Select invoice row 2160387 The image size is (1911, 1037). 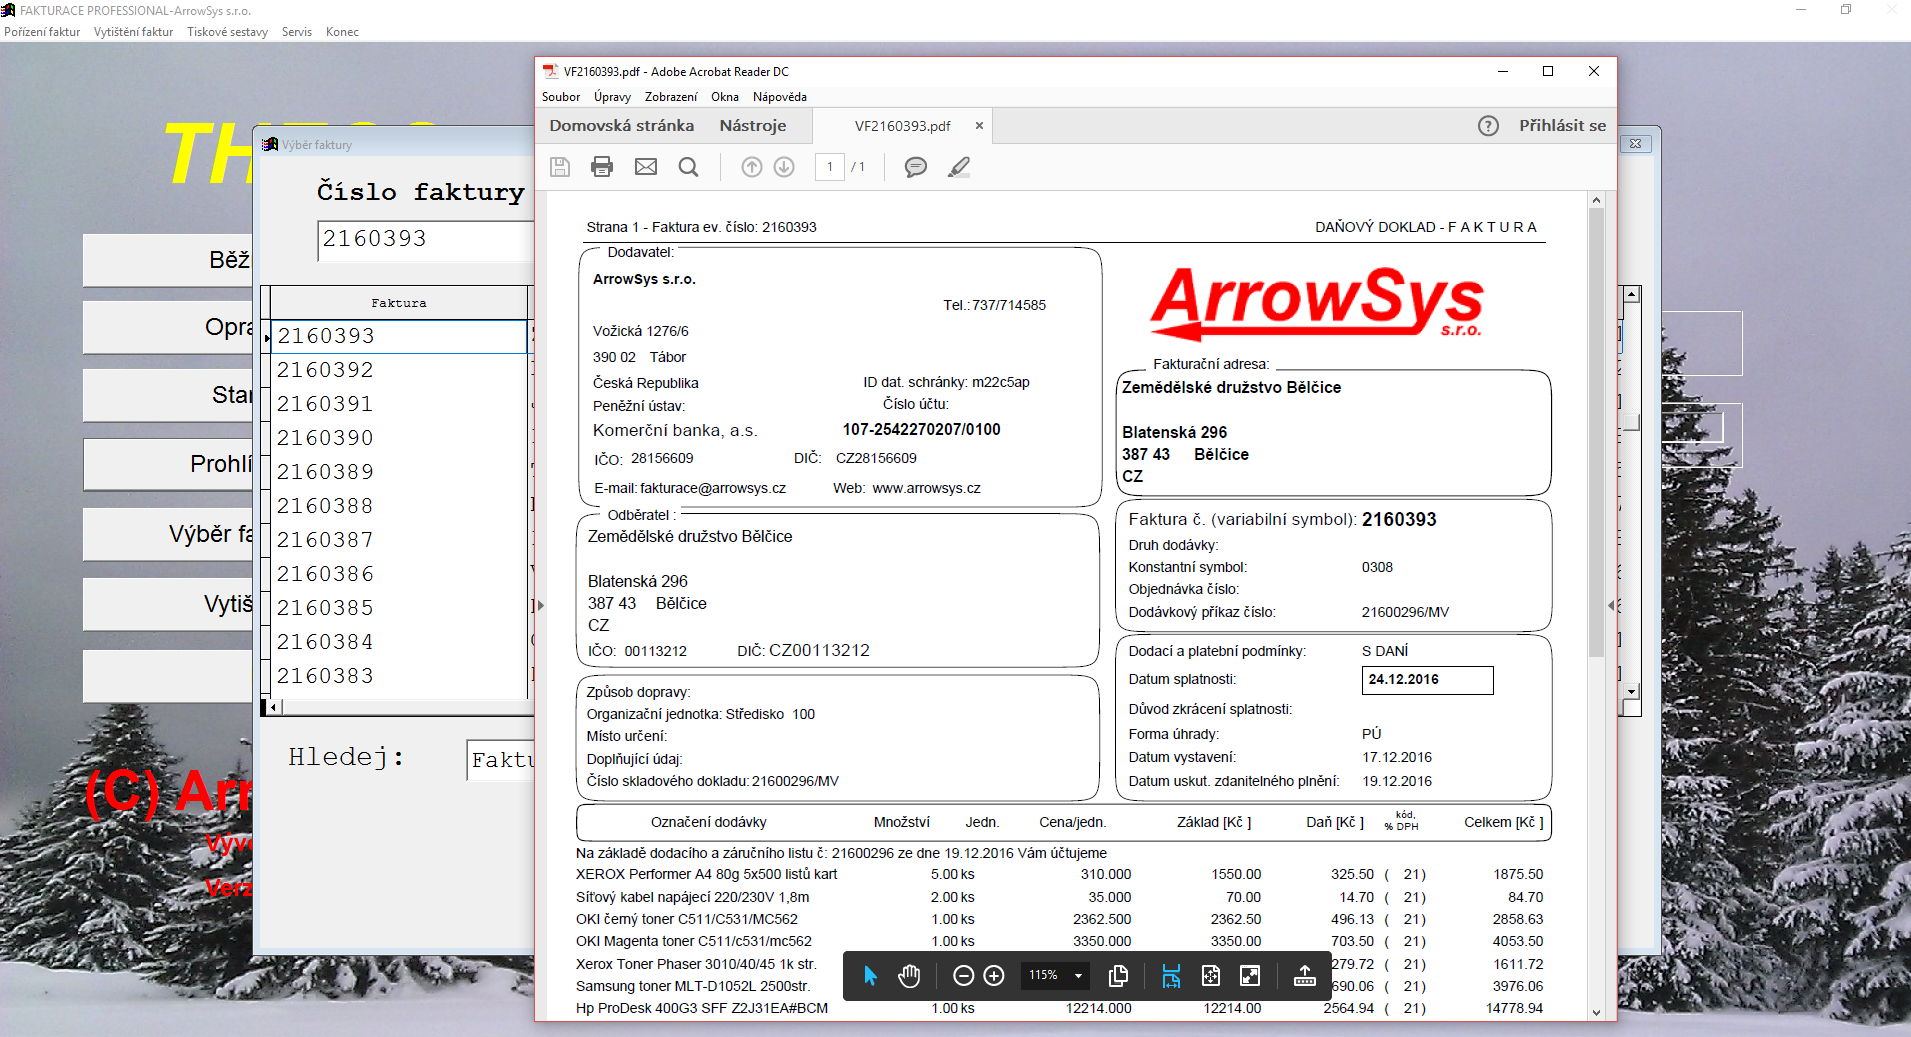[x=399, y=540]
